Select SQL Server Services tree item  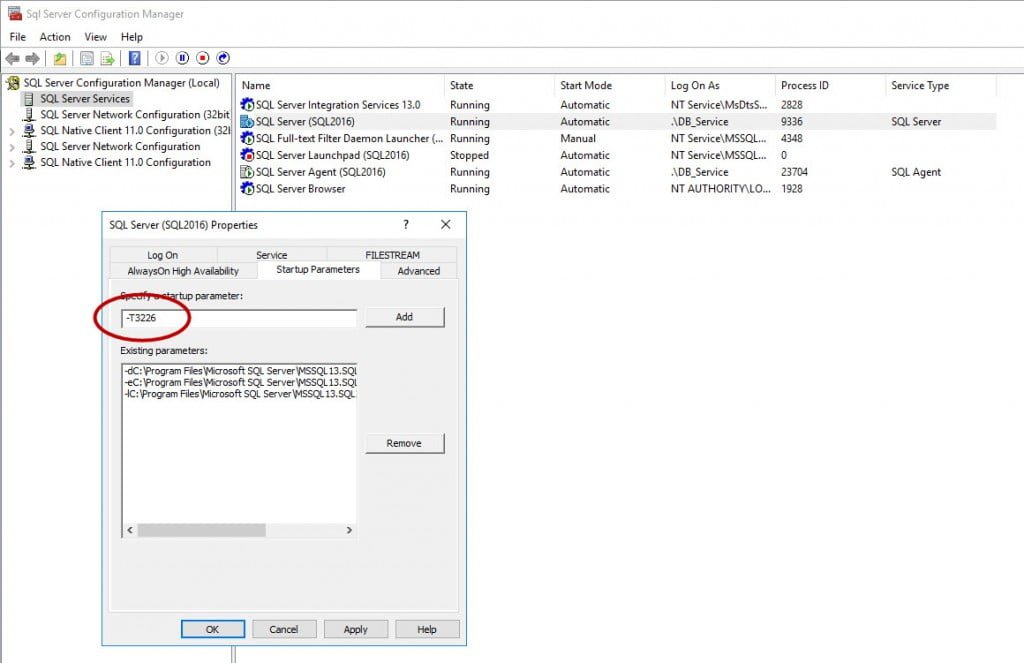point(85,99)
